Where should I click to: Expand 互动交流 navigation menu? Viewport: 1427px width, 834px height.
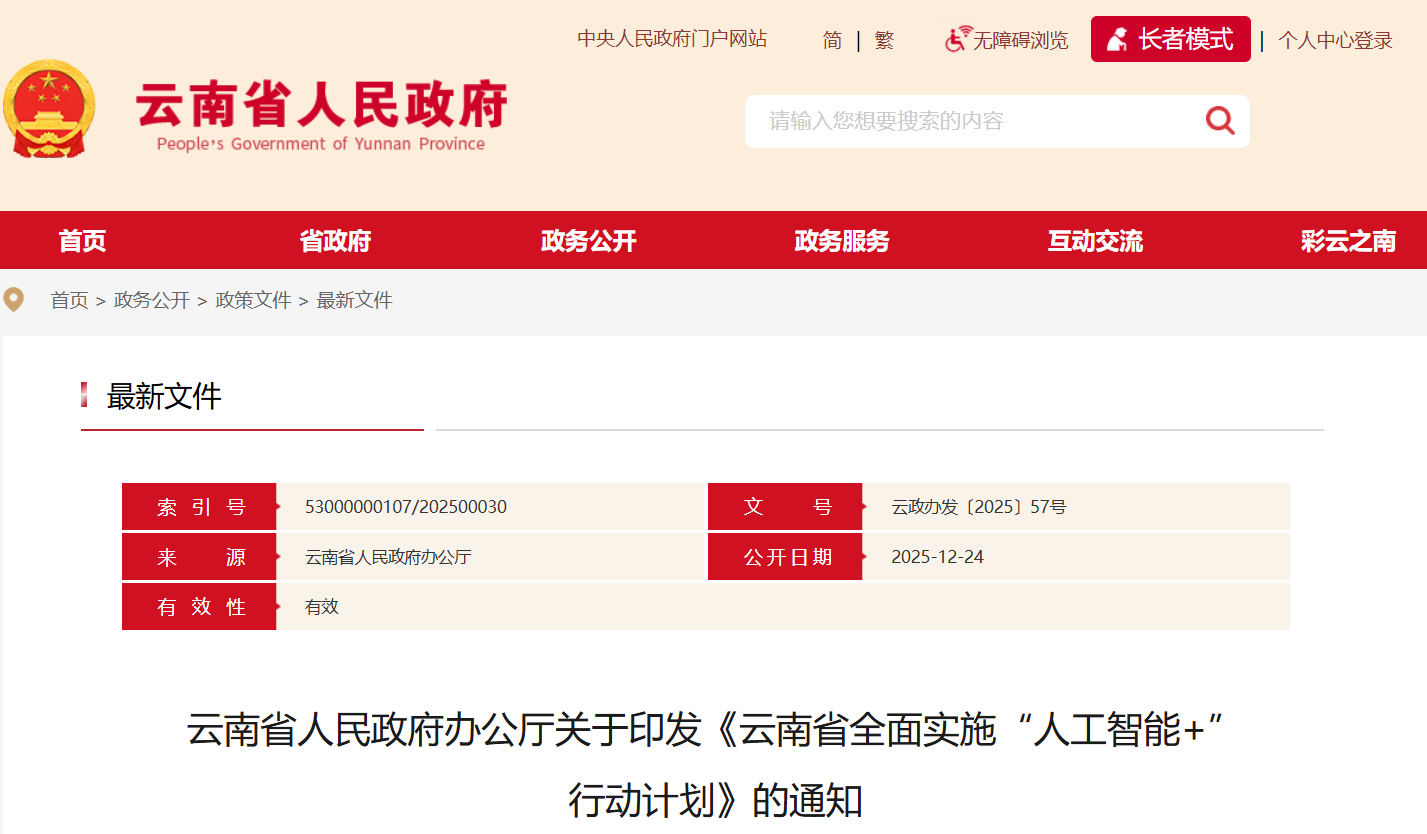point(1095,241)
